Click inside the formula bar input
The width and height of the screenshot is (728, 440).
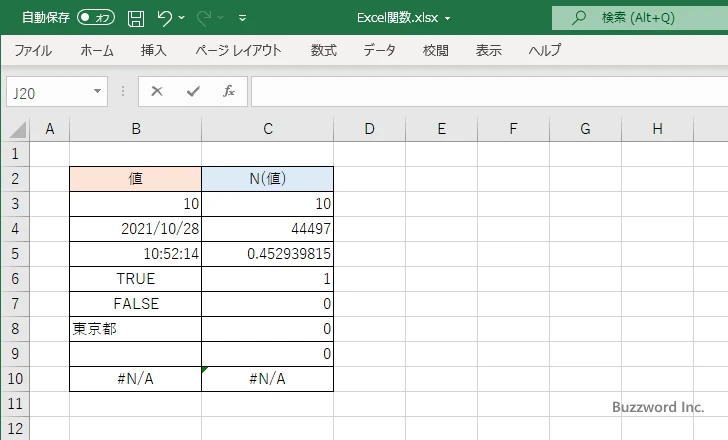(x=480, y=91)
